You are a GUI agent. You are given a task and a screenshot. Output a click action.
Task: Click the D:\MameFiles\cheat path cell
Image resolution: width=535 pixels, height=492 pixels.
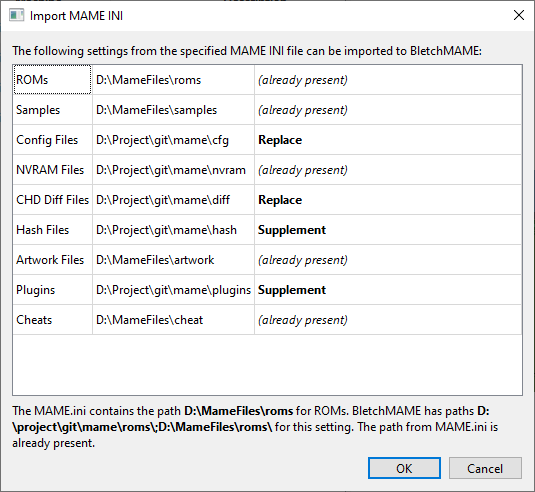click(173, 320)
